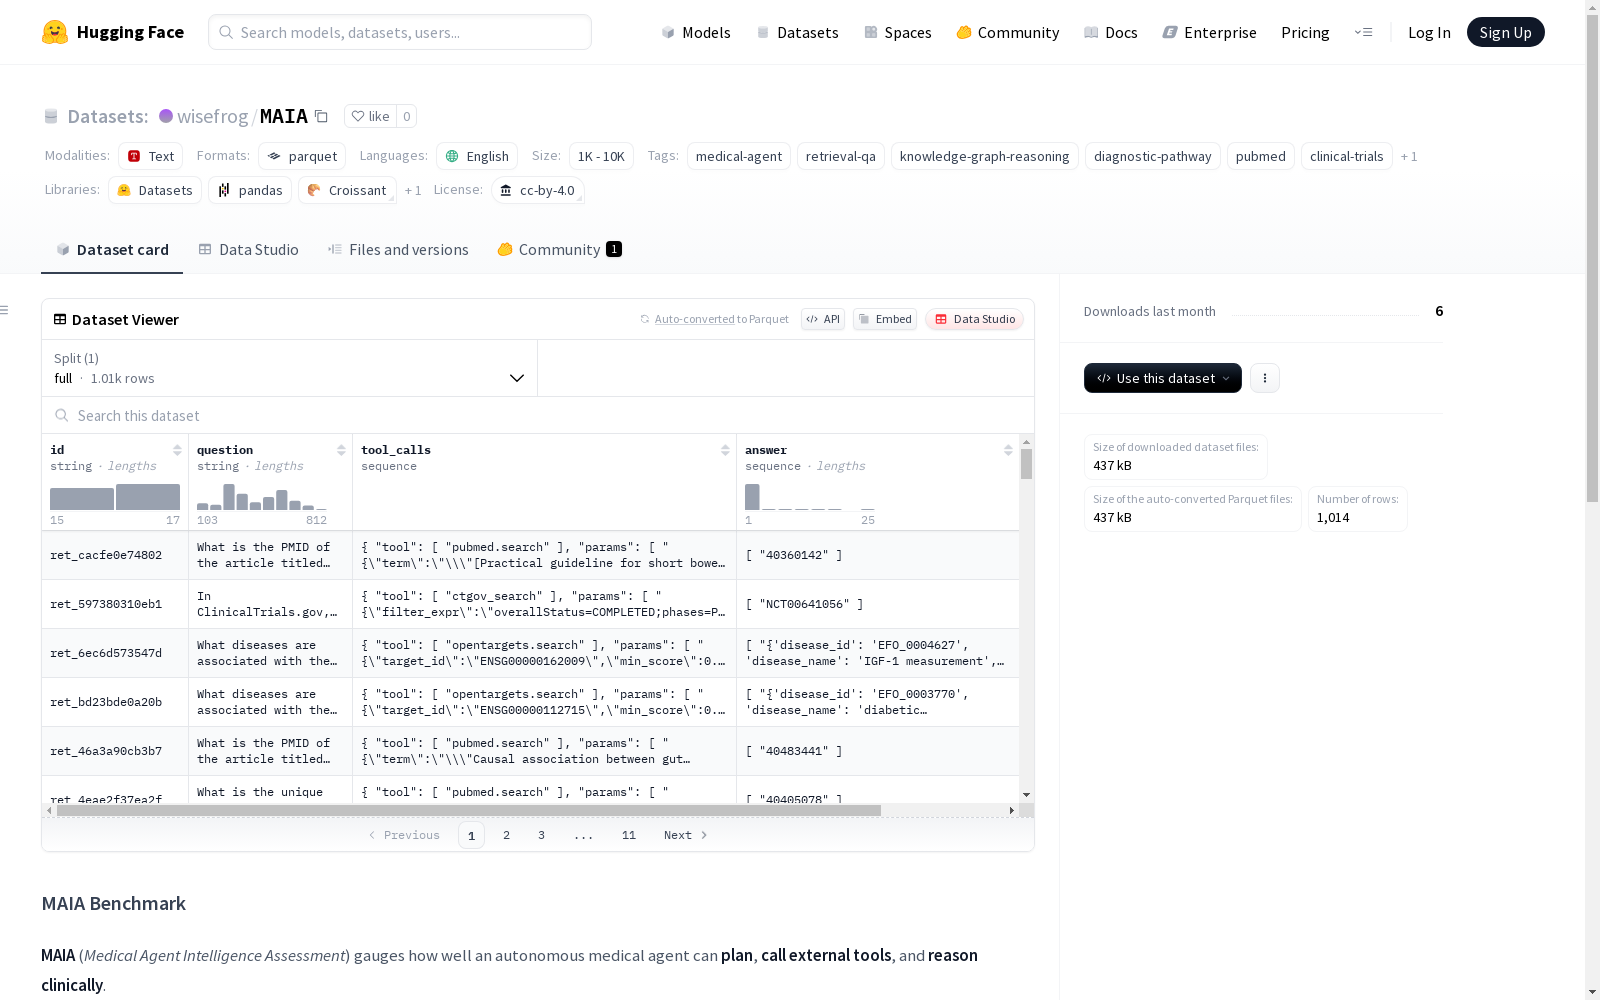Click the Datasets breadcrumb icon

point(51,116)
